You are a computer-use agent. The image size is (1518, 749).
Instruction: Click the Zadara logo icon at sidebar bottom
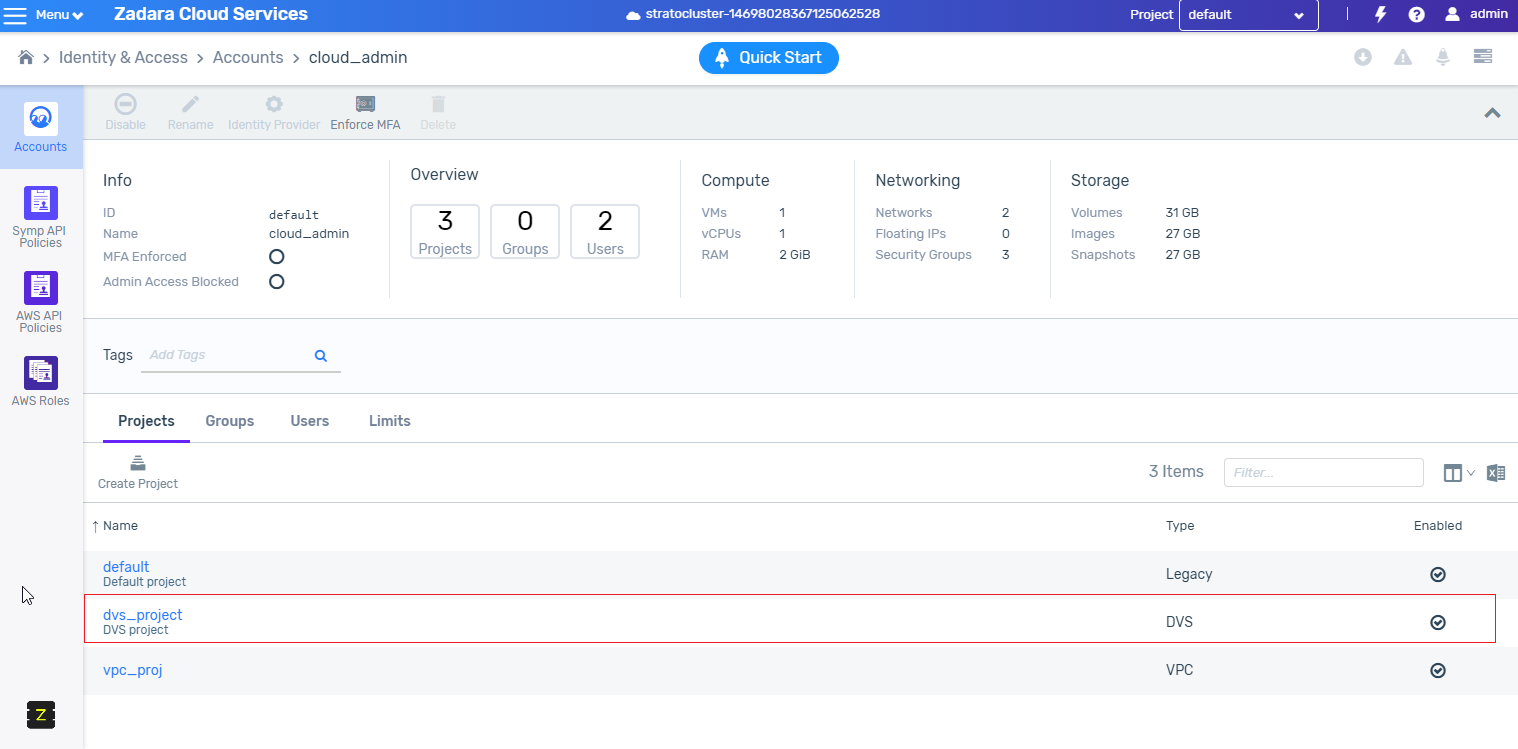click(40, 714)
